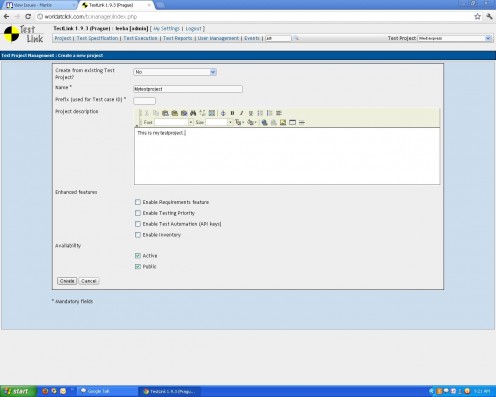Open the find binoculars tool
This screenshot has height=397, width=496.
coord(193,113)
